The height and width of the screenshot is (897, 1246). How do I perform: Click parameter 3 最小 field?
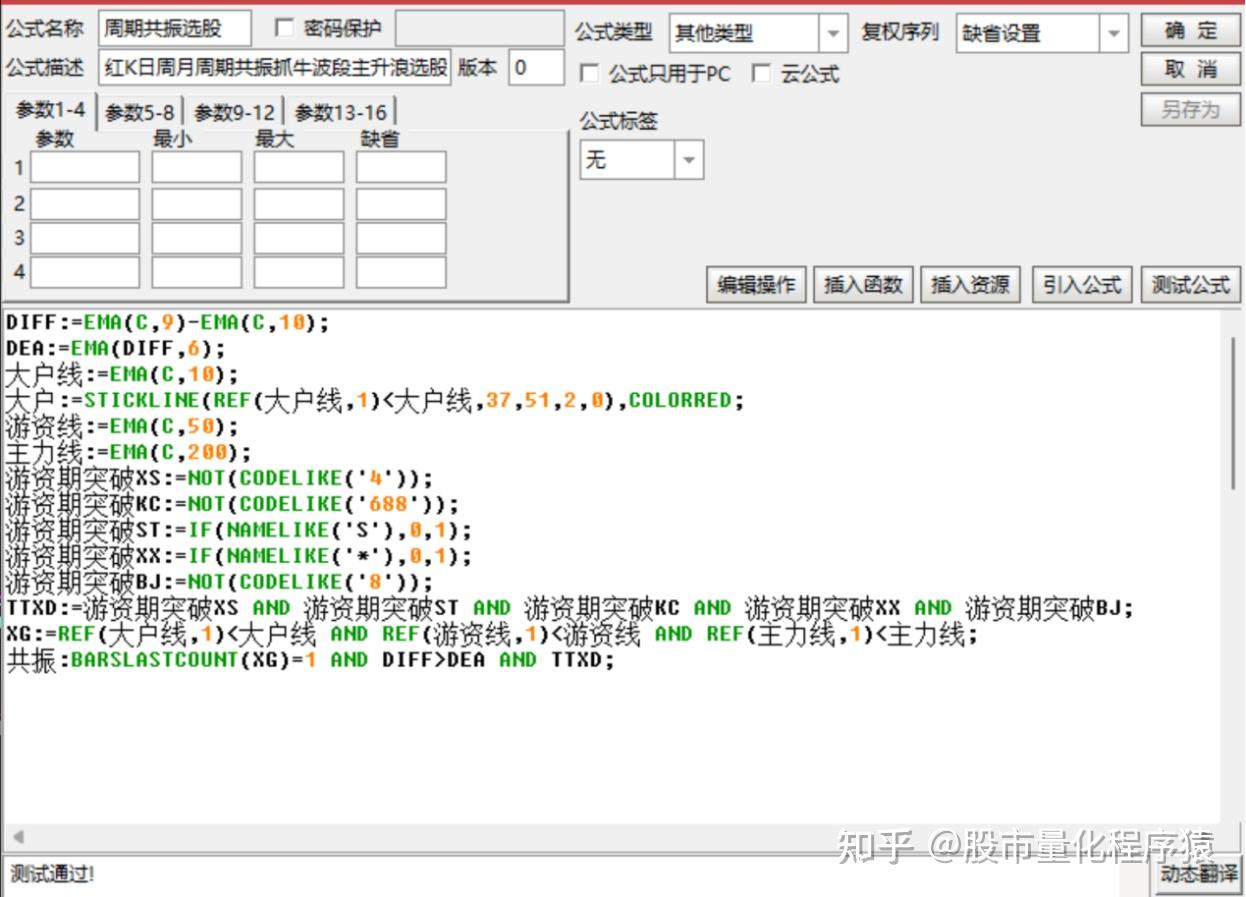tap(197, 238)
